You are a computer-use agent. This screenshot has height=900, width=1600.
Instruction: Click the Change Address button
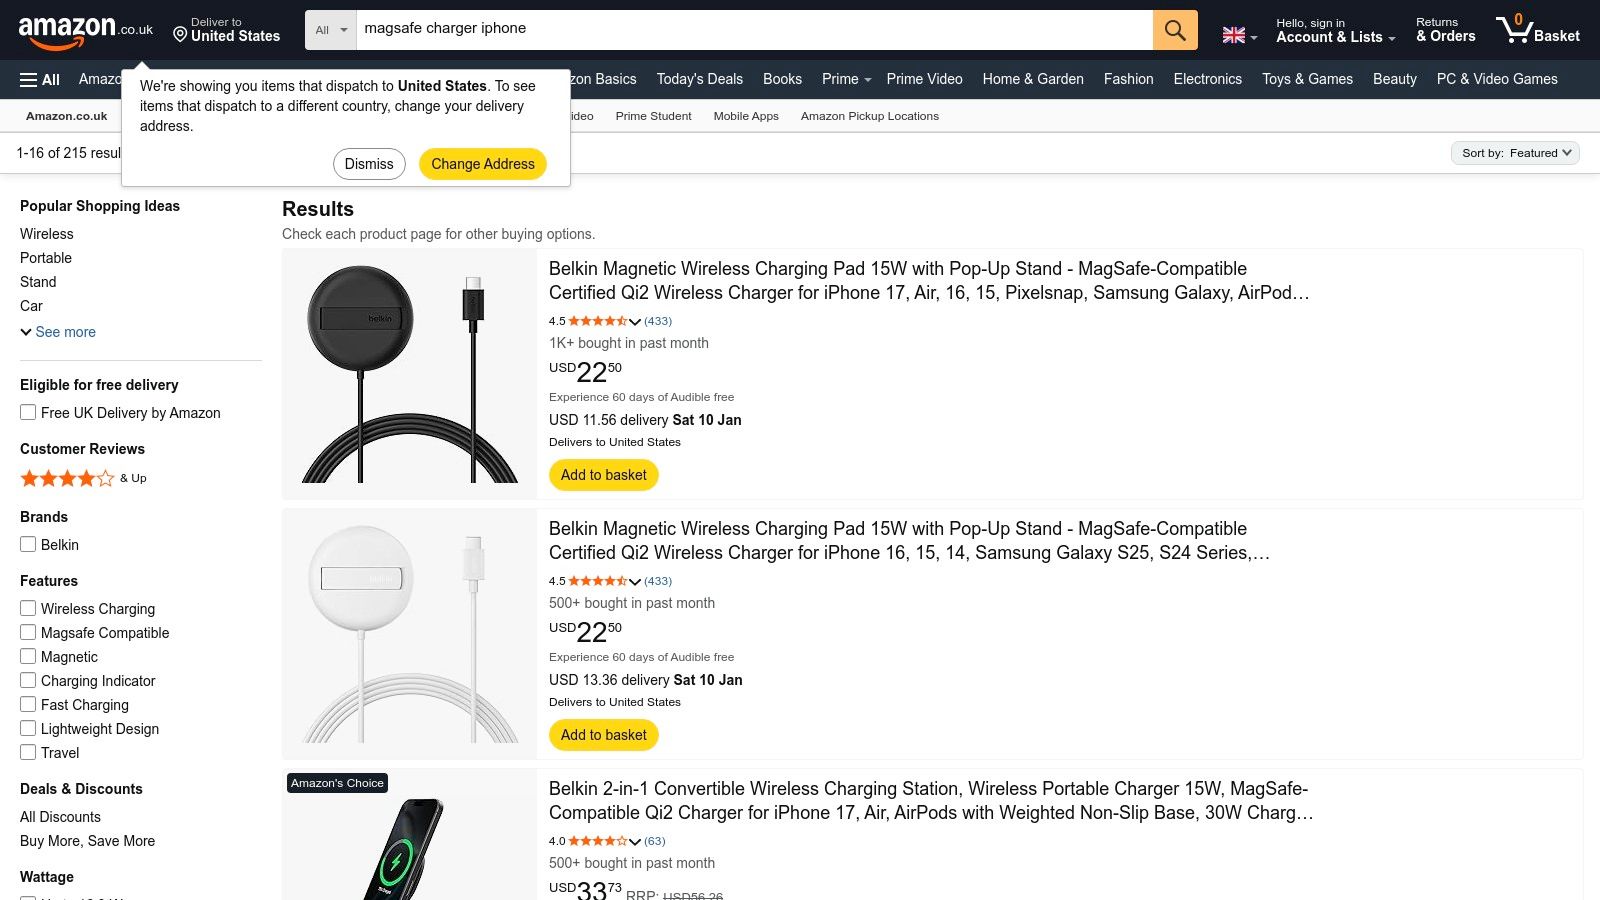click(482, 163)
